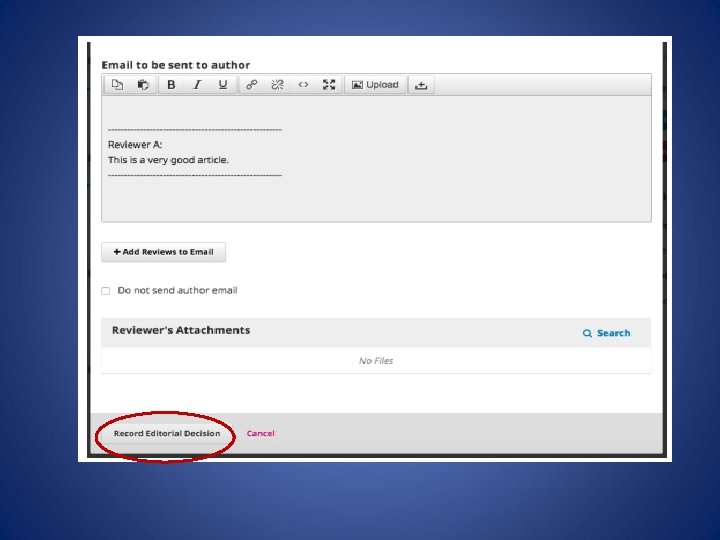
Task: Click the 'No Files' text
Action: click(376, 361)
